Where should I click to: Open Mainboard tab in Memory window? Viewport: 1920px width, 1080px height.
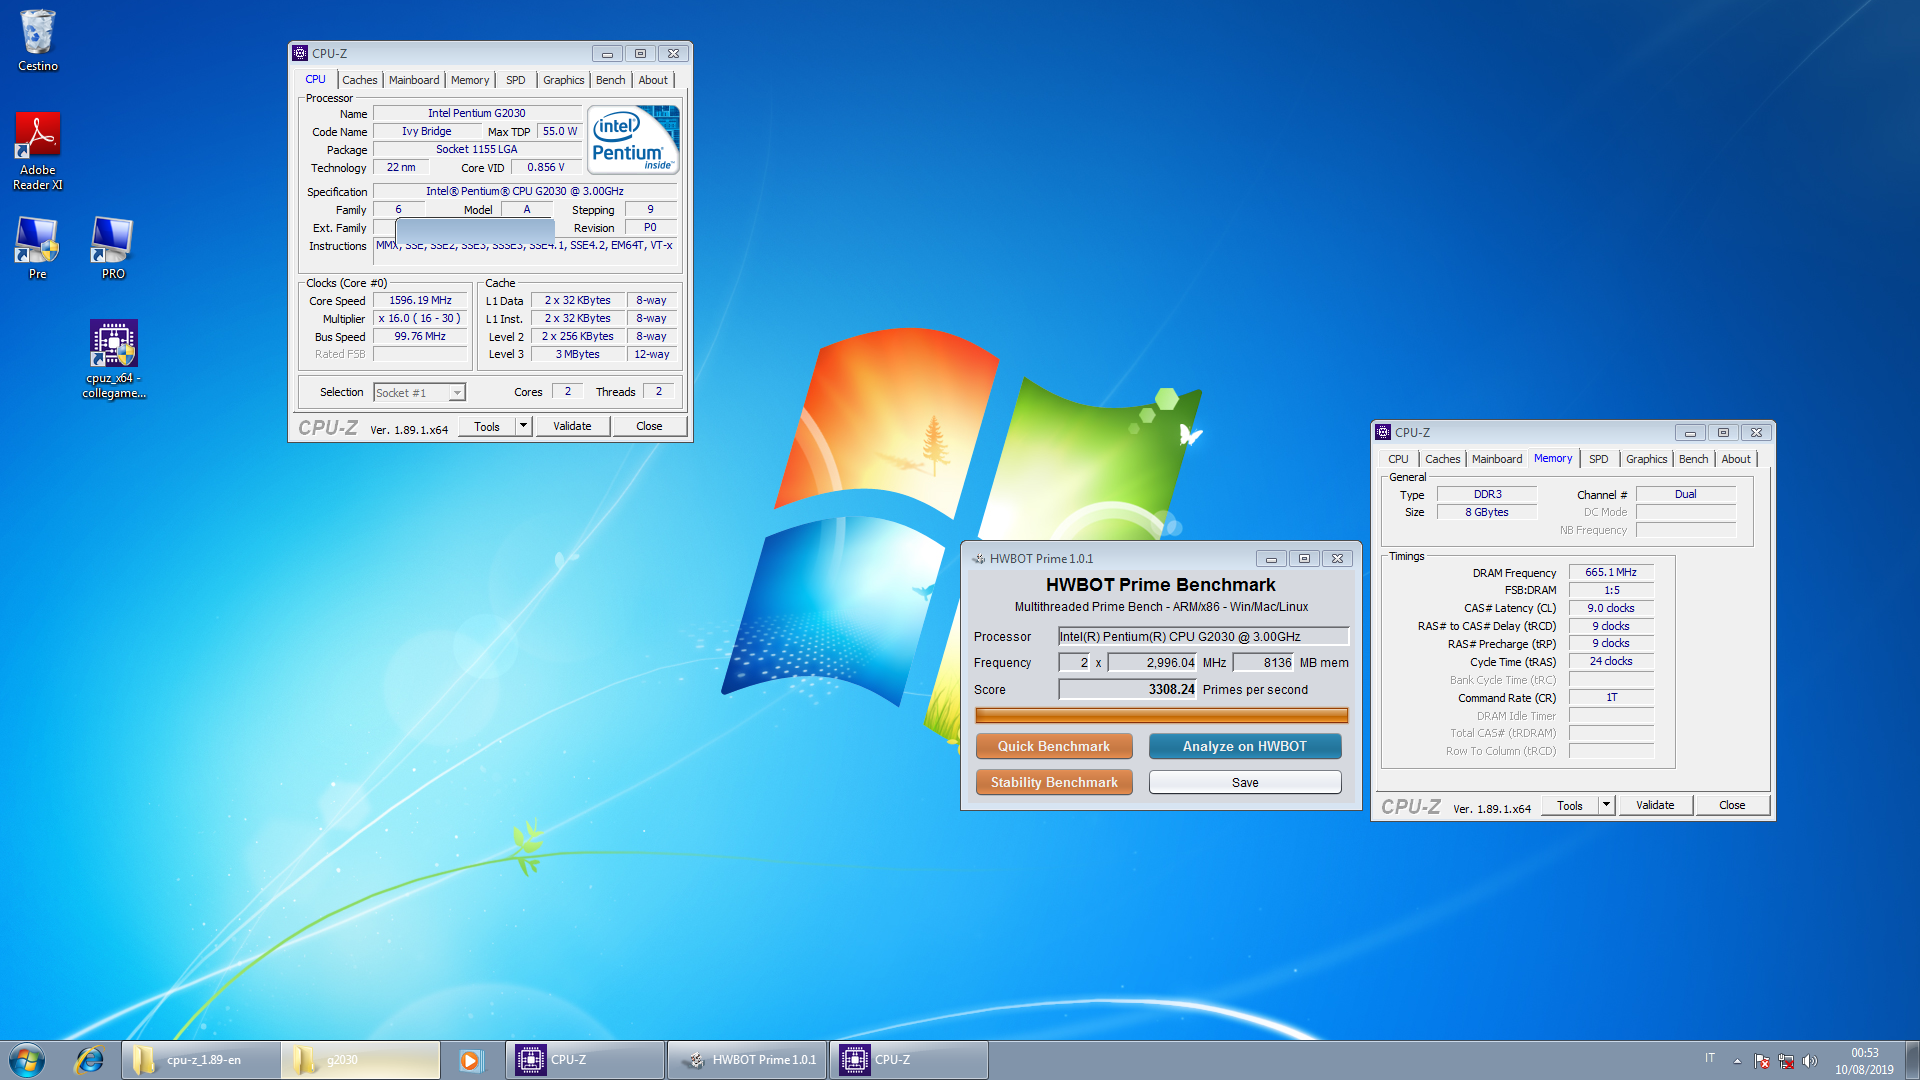(1497, 459)
